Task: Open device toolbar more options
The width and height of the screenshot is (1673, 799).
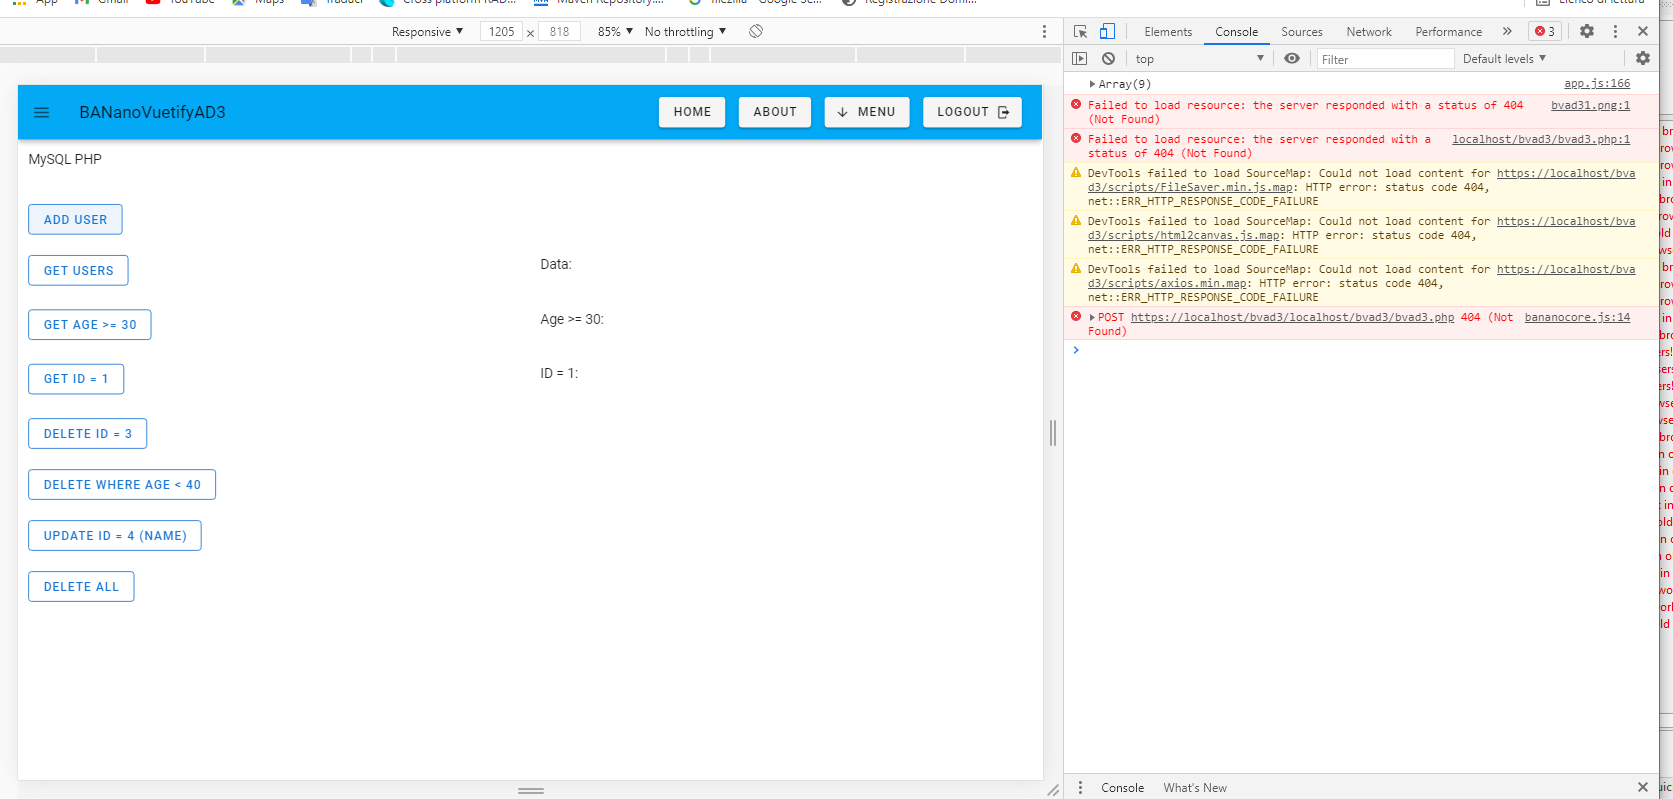Action: tap(1044, 31)
